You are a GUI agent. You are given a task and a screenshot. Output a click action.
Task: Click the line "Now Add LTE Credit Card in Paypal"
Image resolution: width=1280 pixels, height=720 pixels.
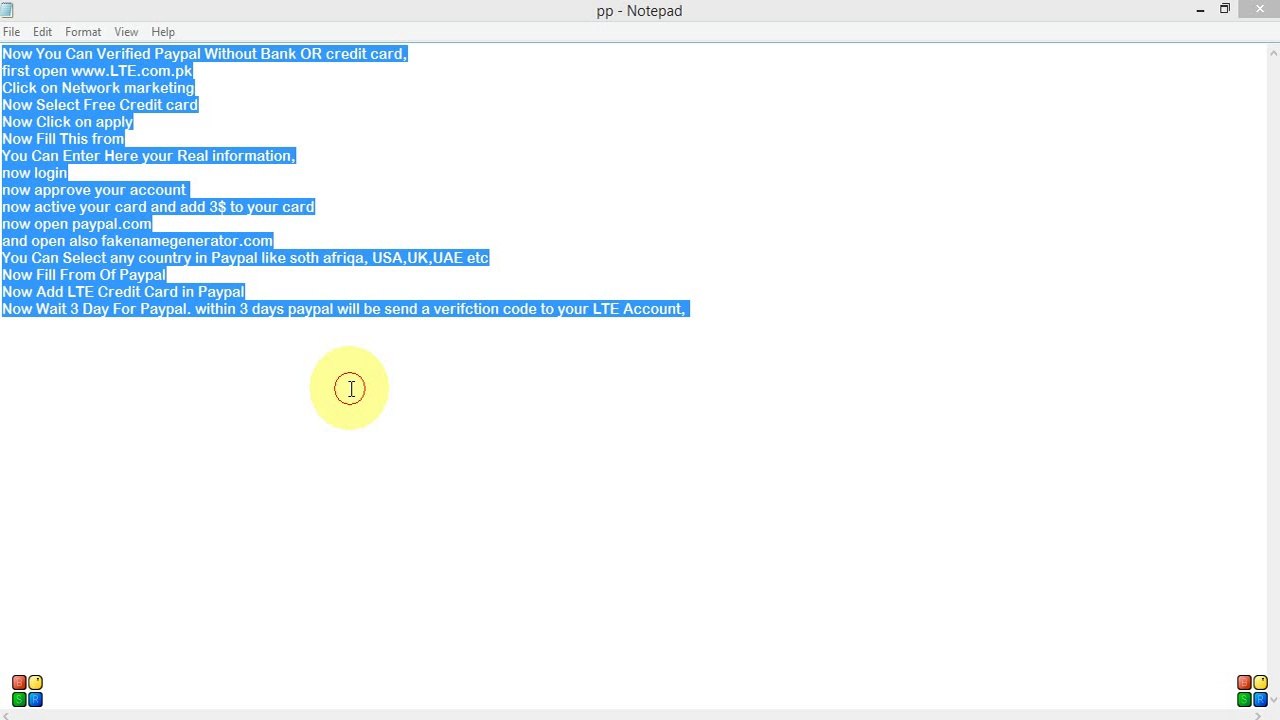123,292
